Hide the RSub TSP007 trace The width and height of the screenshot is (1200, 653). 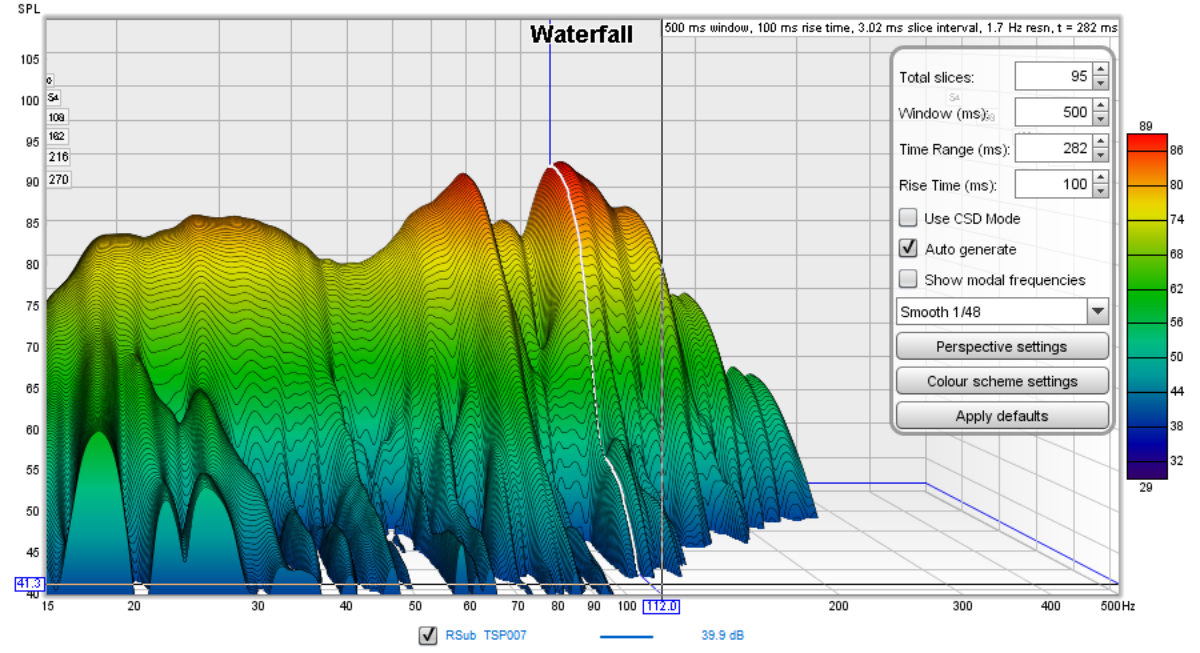click(x=428, y=635)
